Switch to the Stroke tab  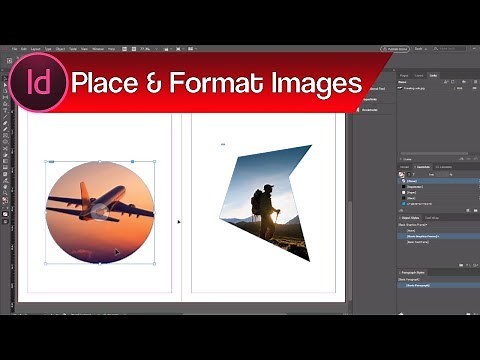coord(404,167)
